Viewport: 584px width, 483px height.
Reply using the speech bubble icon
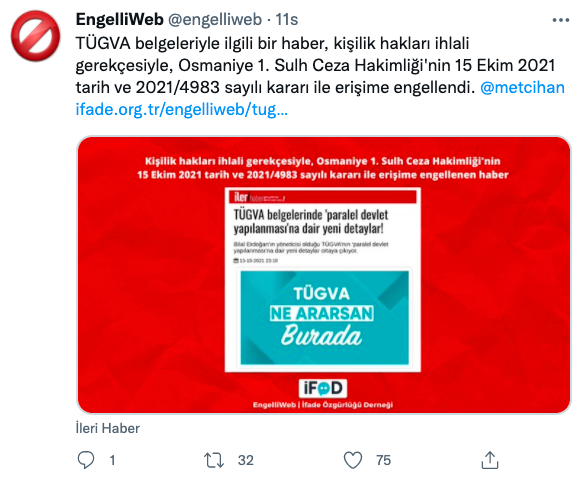pos(86,460)
